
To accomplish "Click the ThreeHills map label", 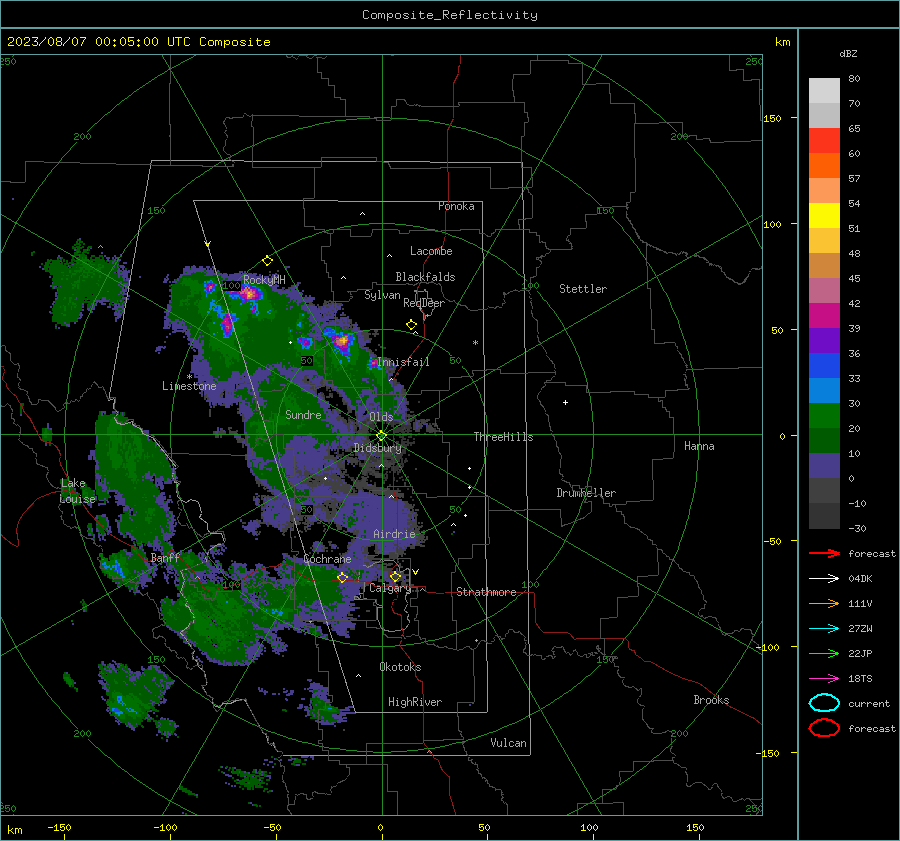I will (x=503, y=437).
